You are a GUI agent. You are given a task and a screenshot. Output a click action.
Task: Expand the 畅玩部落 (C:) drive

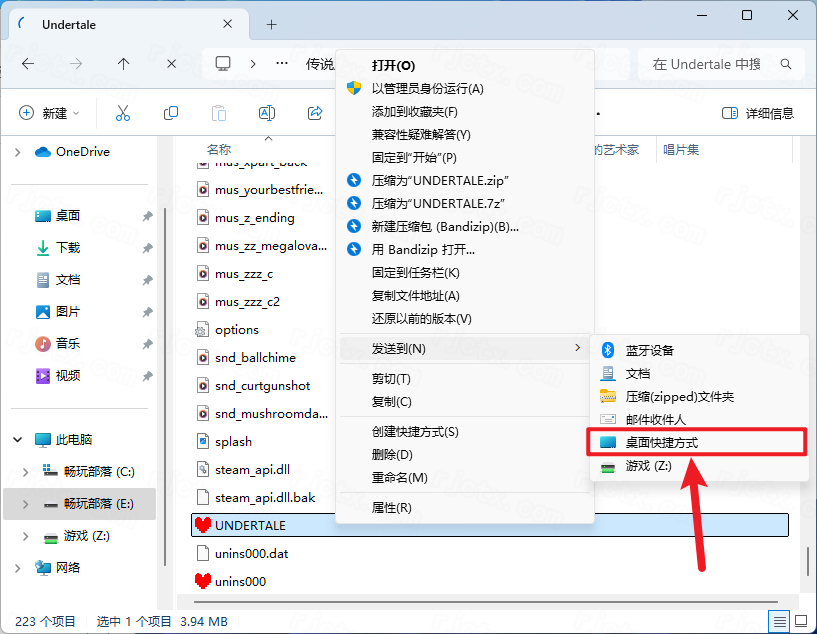pyautogui.click(x=26, y=472)
